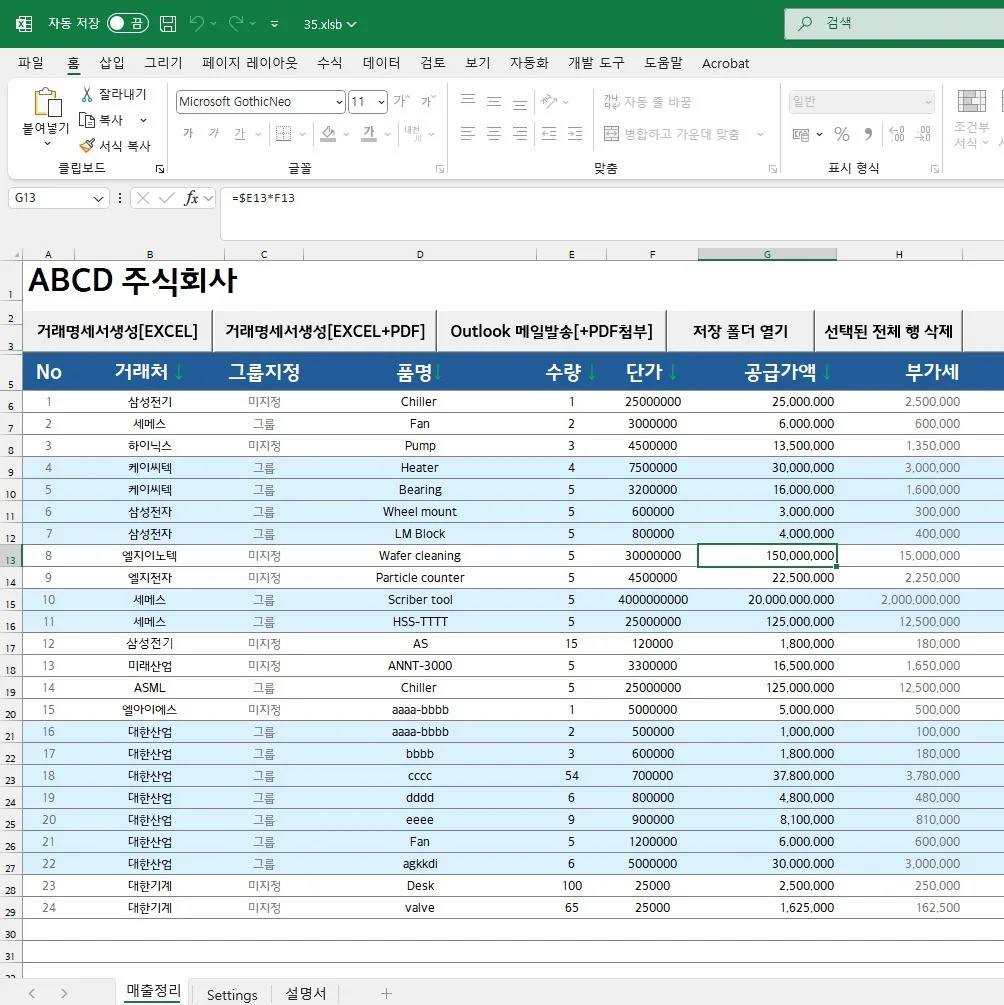Click the Paste clipboard icon

46,103
